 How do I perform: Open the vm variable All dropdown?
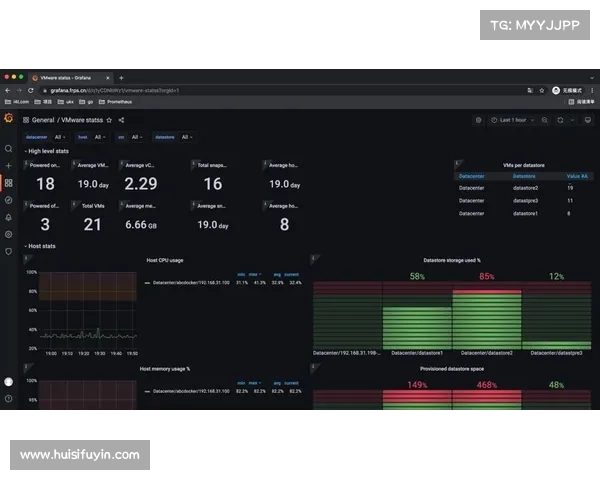point(137,137)
